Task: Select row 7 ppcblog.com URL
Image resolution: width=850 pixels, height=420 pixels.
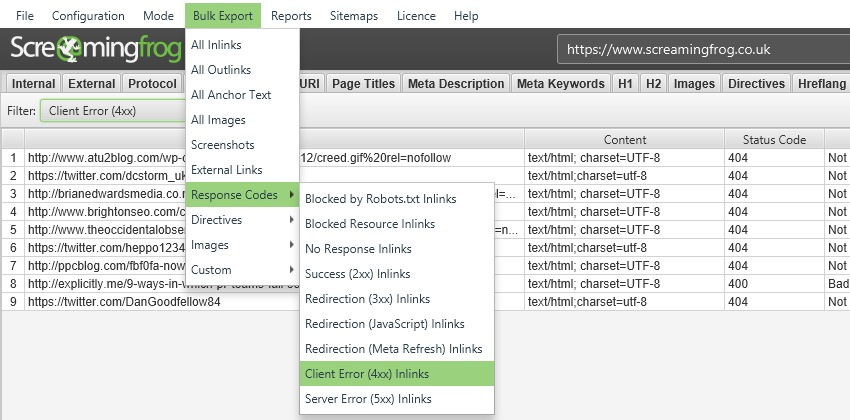Action: tap(106, 266)
